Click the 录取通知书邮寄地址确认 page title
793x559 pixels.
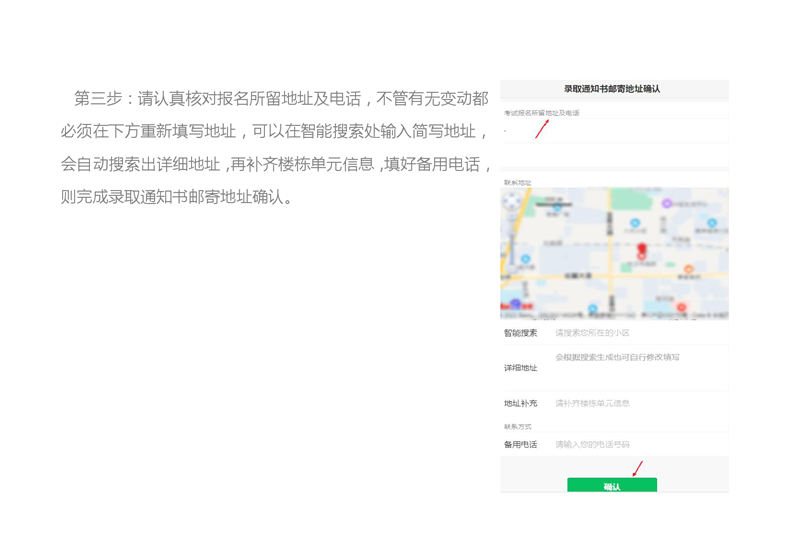point(612,89)
